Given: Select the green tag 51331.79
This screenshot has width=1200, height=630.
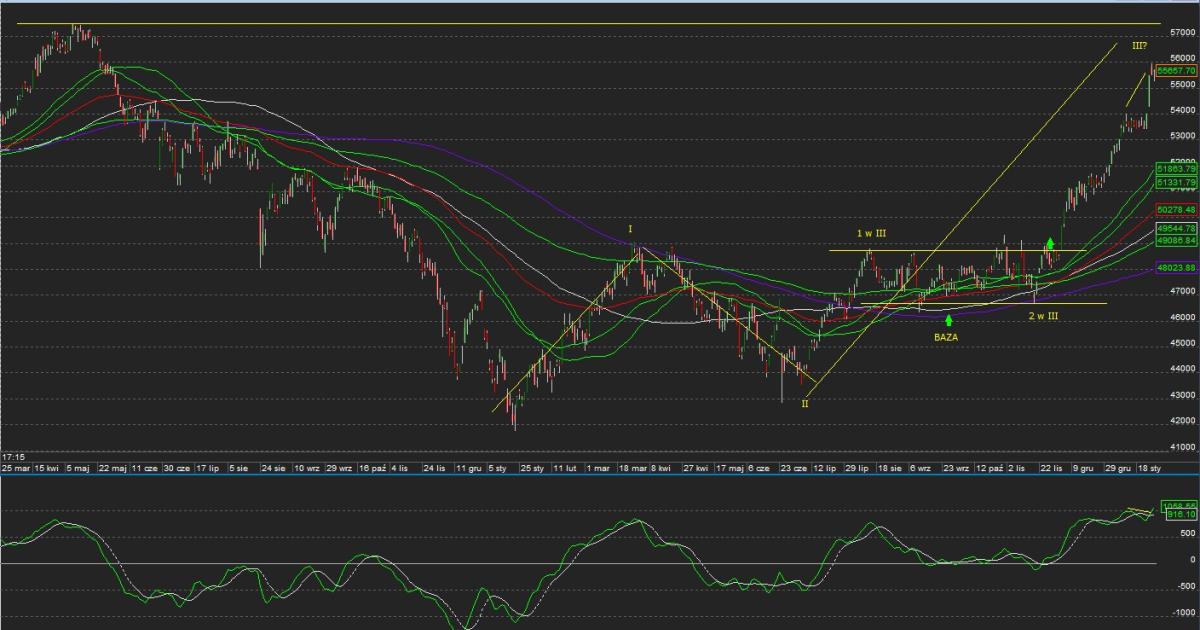Looking at the screenshot, I should coord(1177,183).
